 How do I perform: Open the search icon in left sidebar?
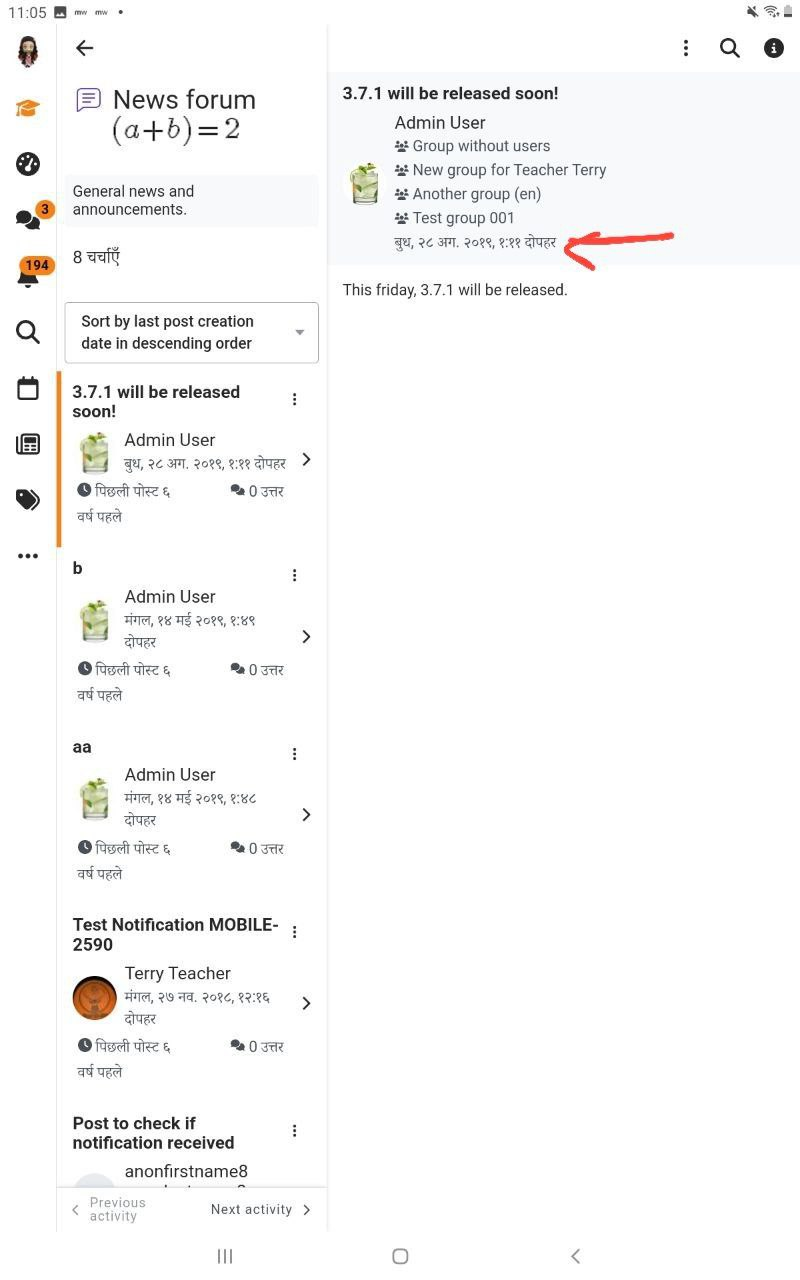(28, 332)
